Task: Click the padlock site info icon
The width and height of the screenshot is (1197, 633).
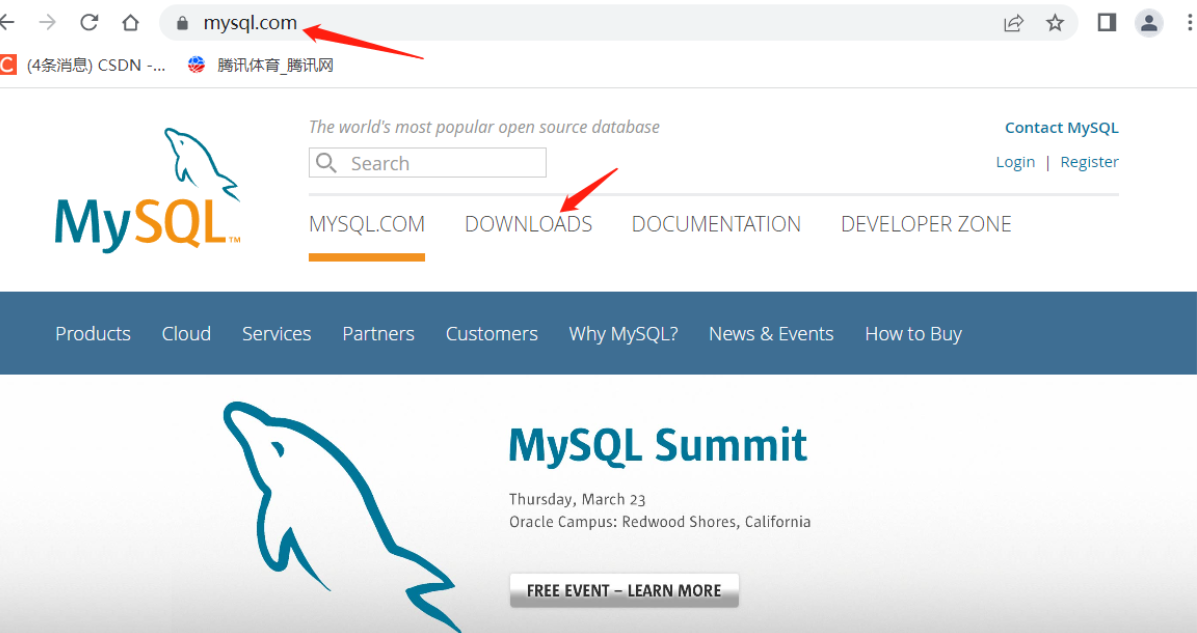Action: point(182,23)
